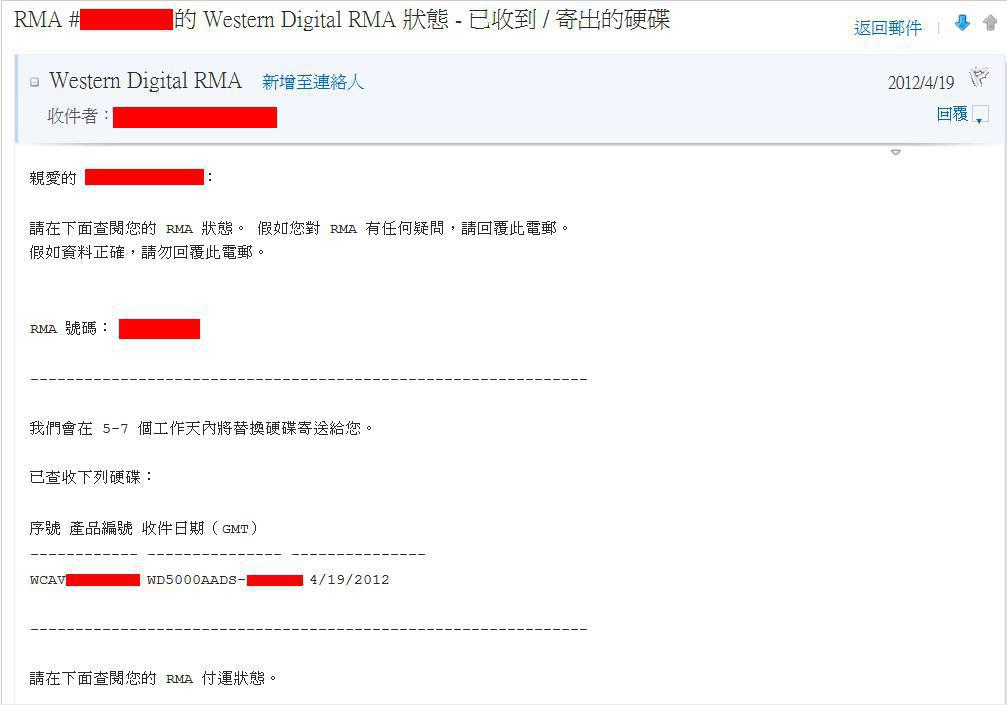The width and height of the screenshot is (1007, 705).
Task: Click 新增至連絡人 to add sender
Action: point(313,82)
